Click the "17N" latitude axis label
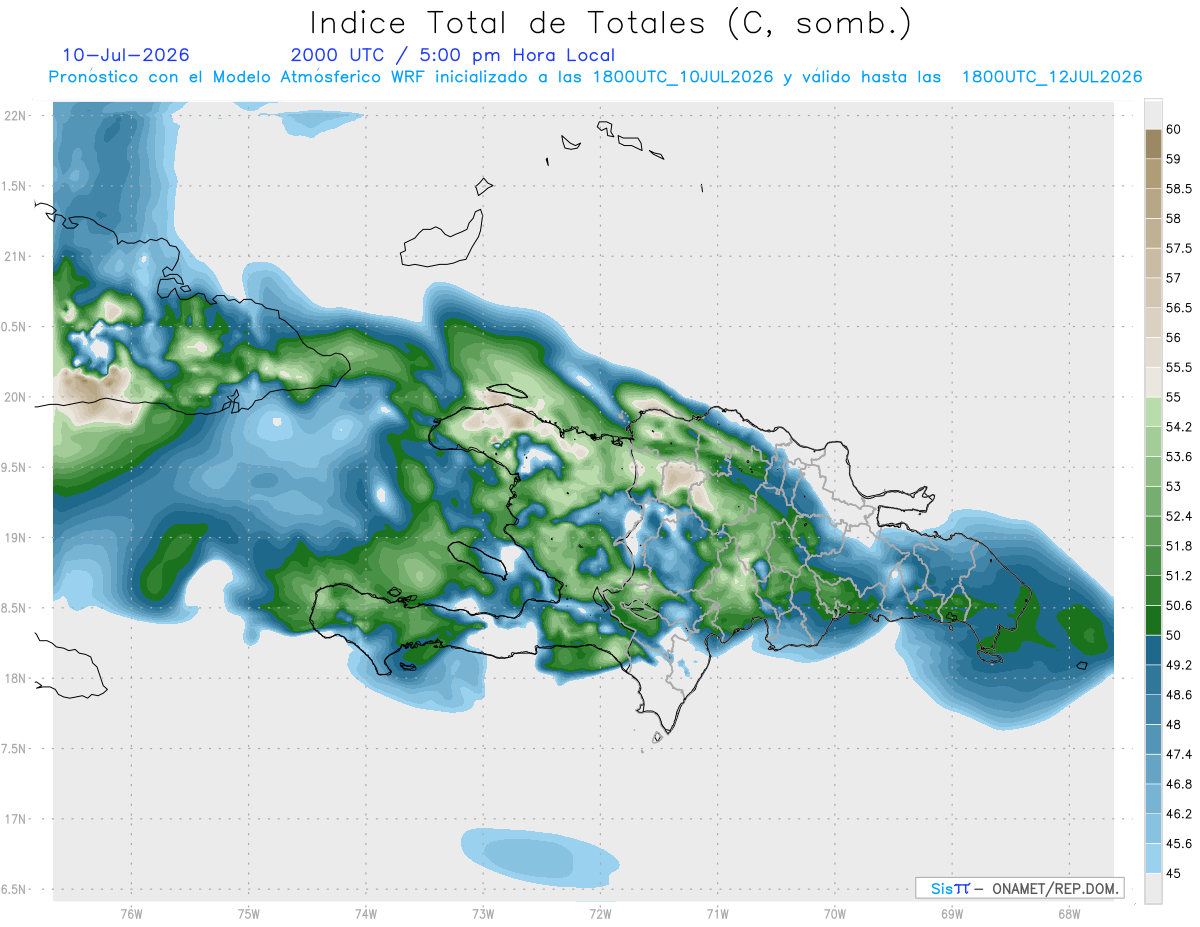 tap(16, 820)
